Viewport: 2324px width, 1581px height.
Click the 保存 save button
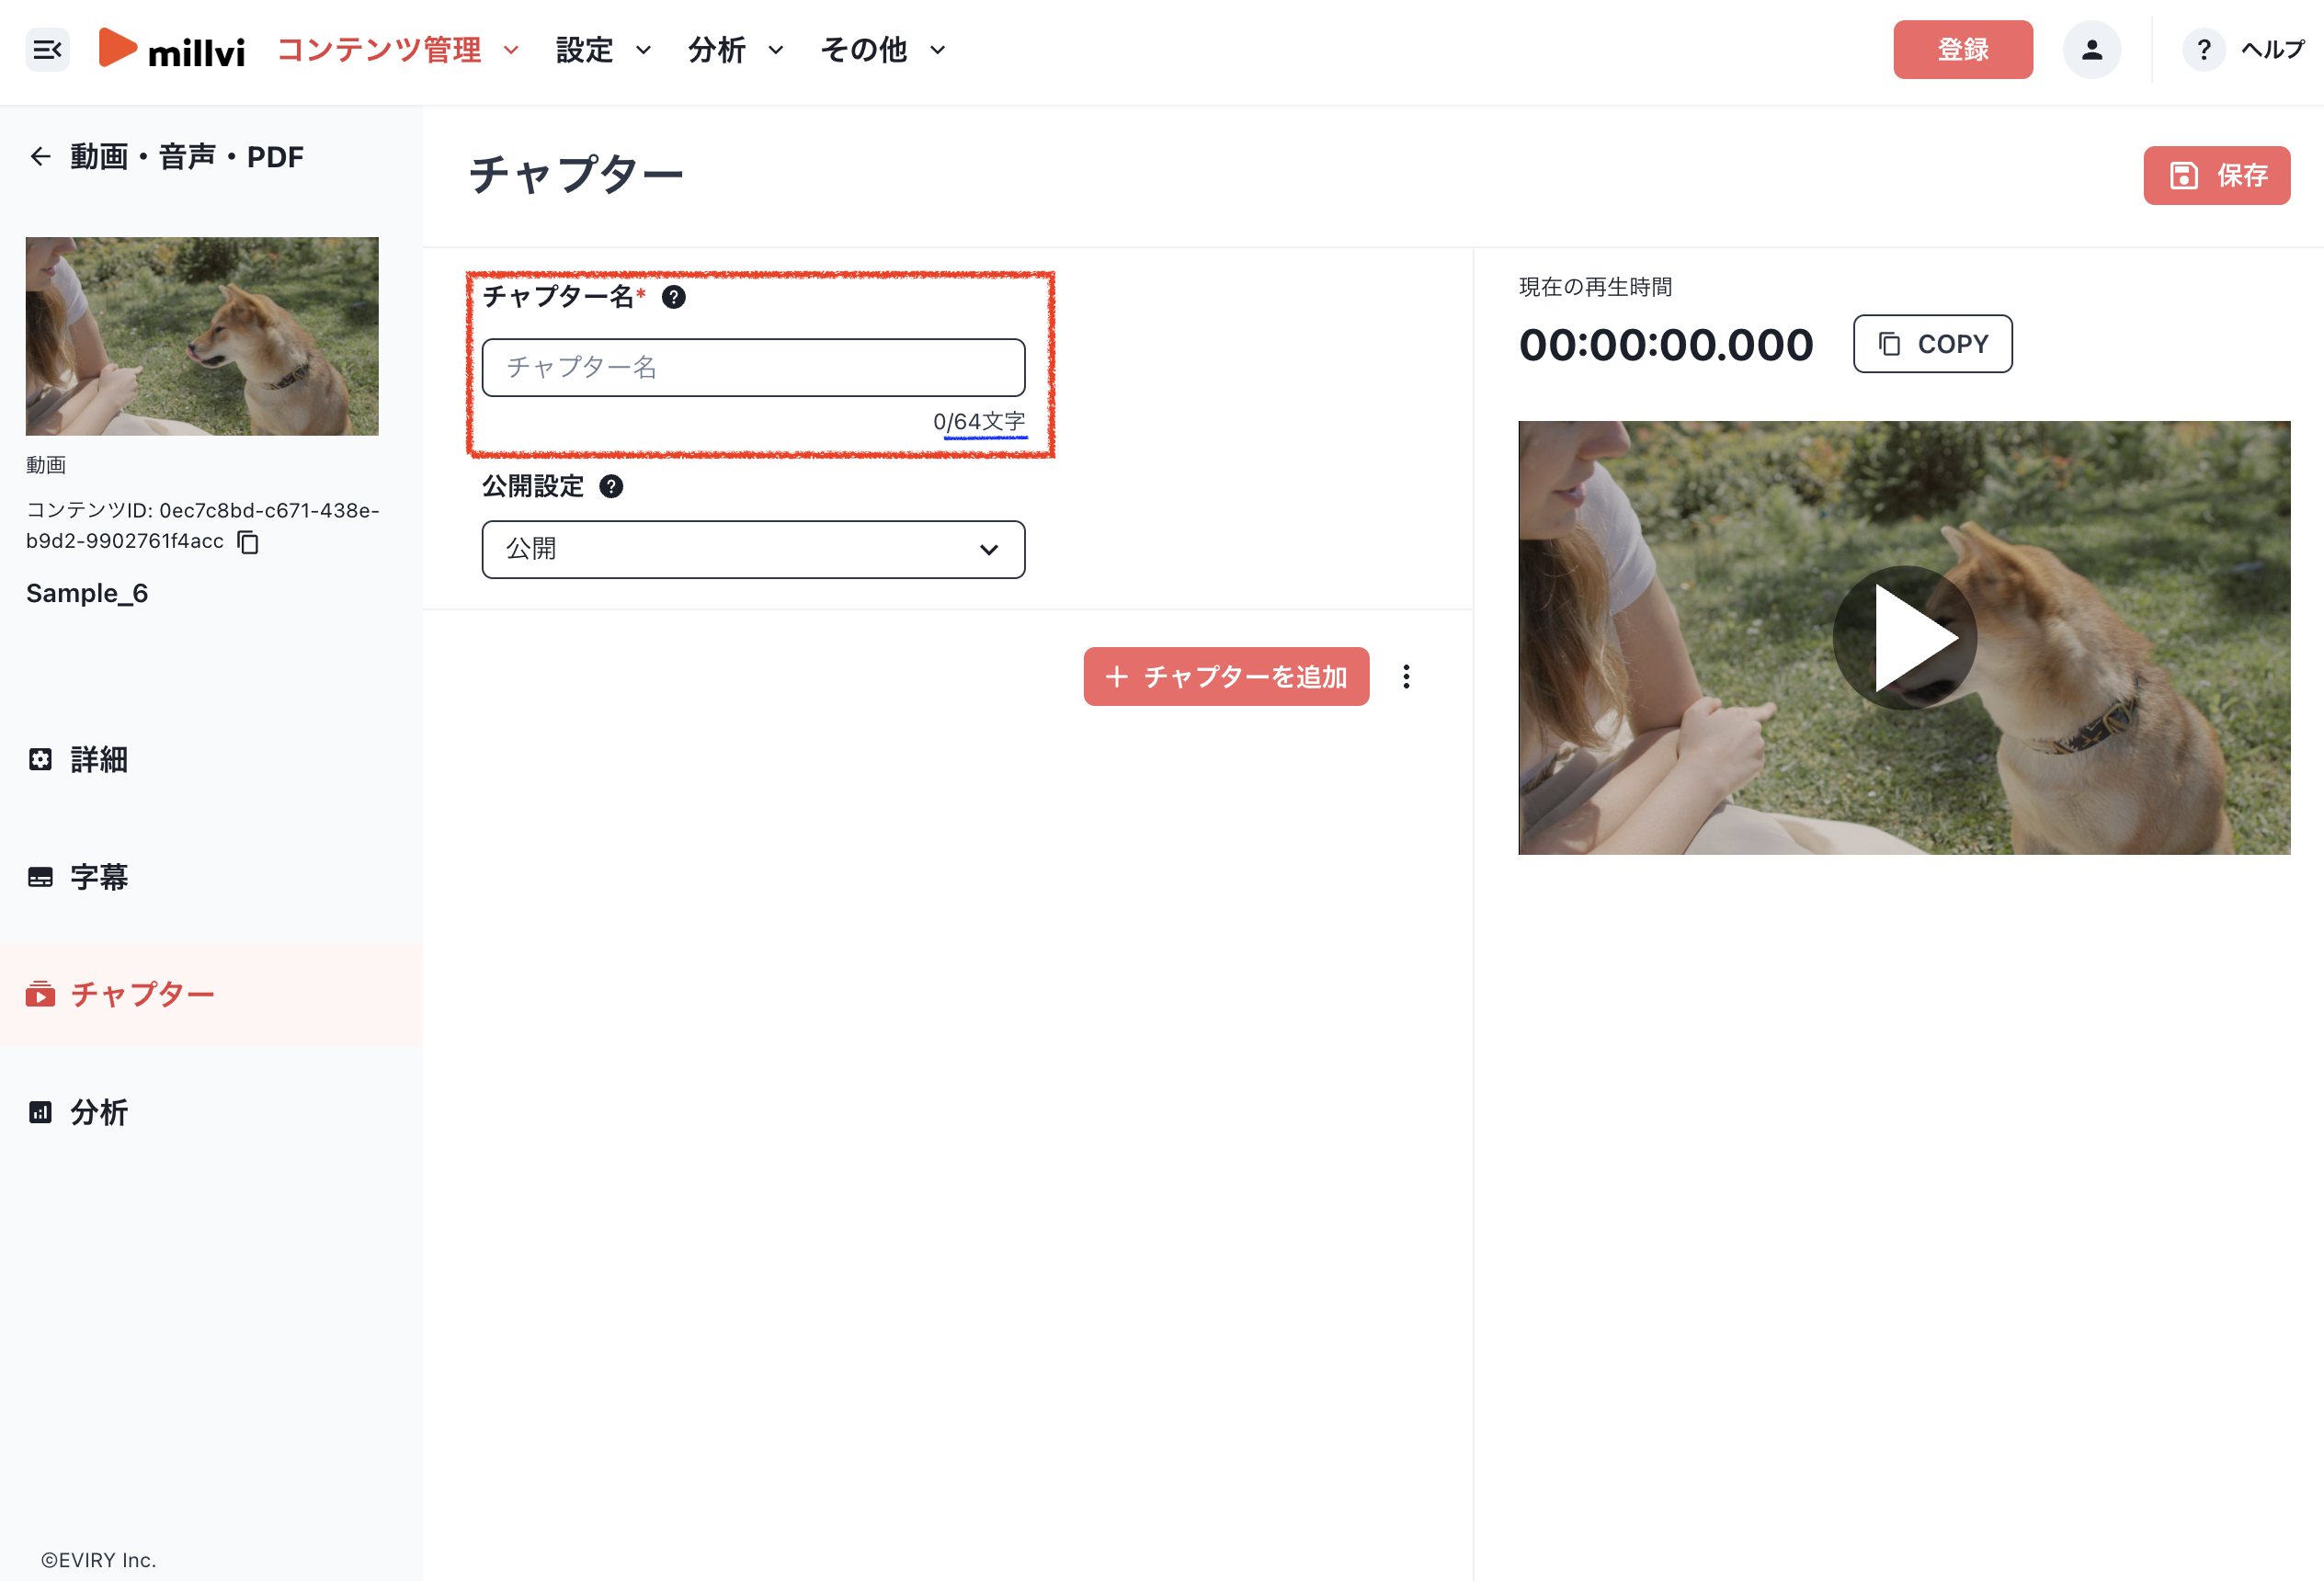pyautogui.click(x=2216, y=175)
